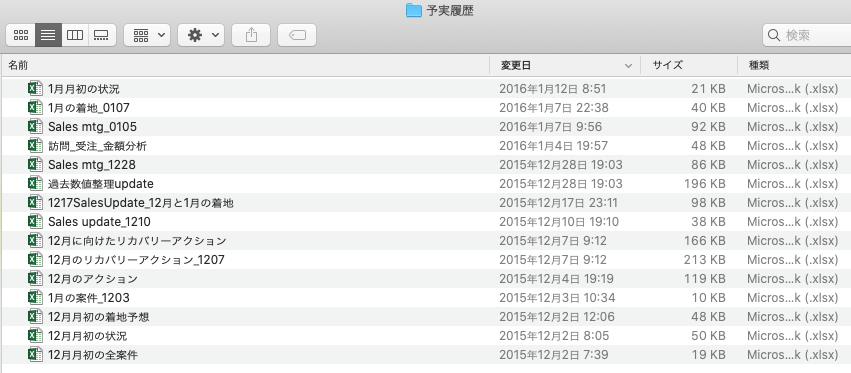
Task: Select file name 過去数値整理update
Action: [x=100, y=184]
